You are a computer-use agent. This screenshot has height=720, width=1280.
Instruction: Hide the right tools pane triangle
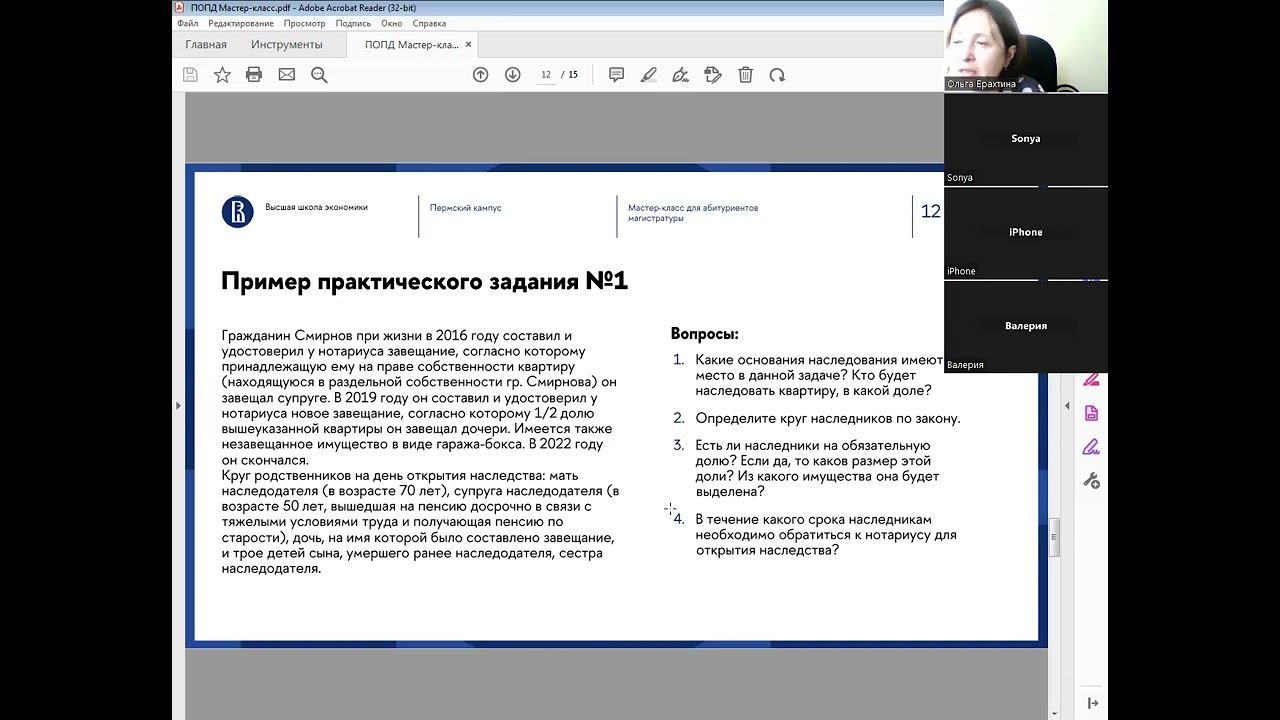pos(1066,405)
